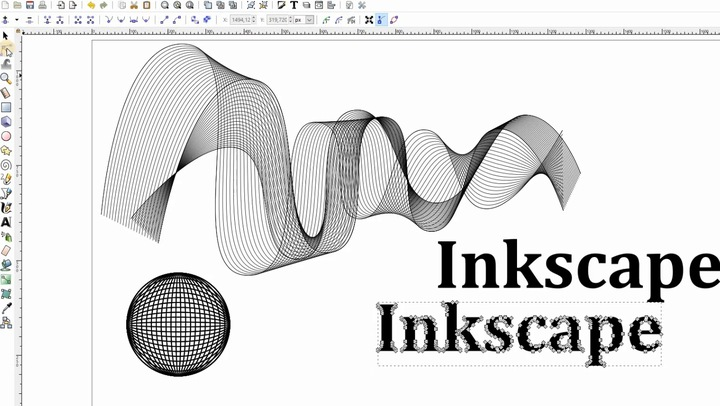The height and width of the screenshot is (406, 720).
Task: Zoom to fit page
Action: (189, 6)
